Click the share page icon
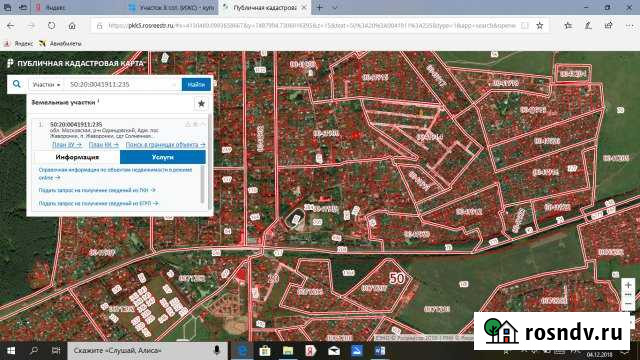 [609, 26]
